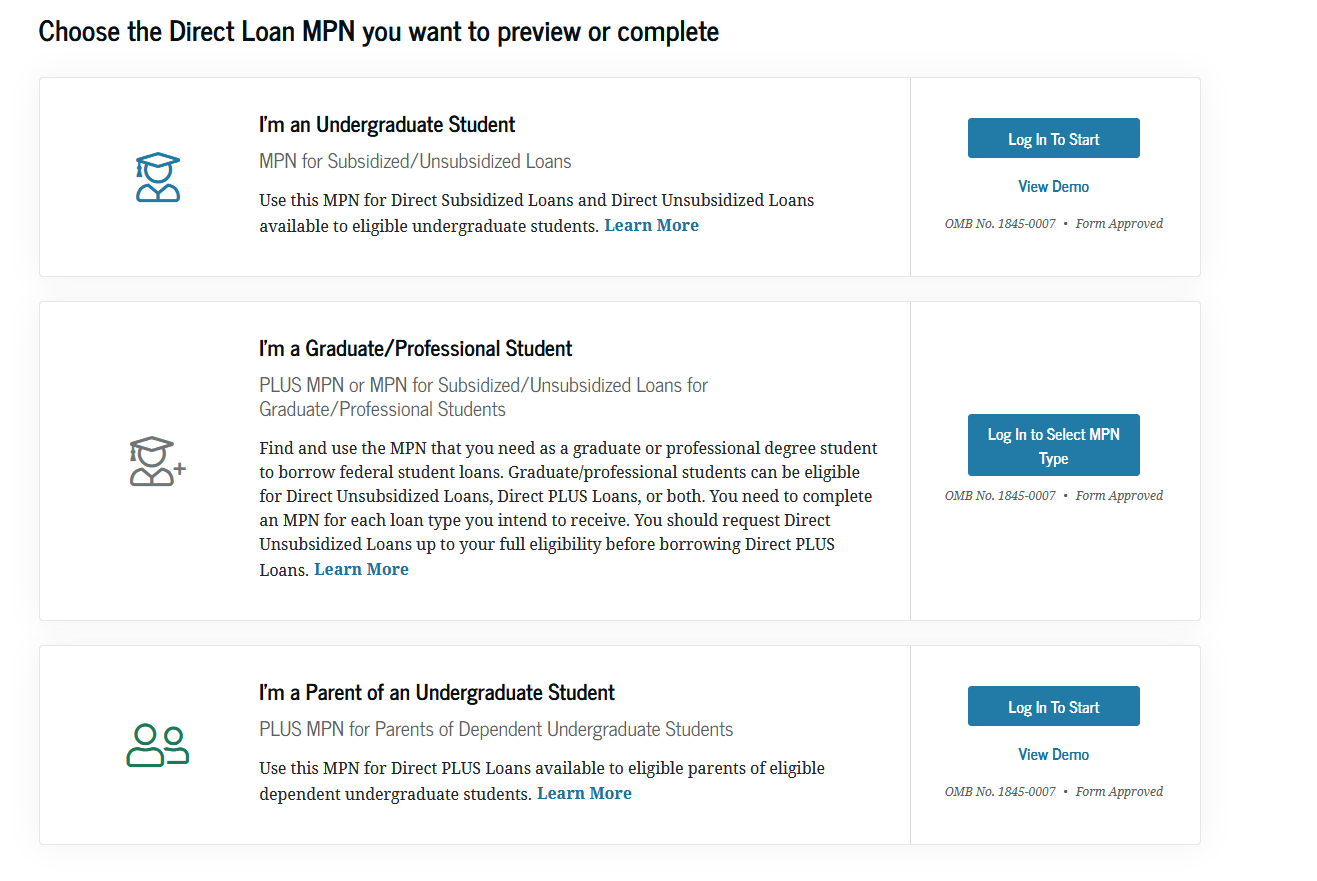Open View Demo for parent PLUS MPN

(1053, 754)
